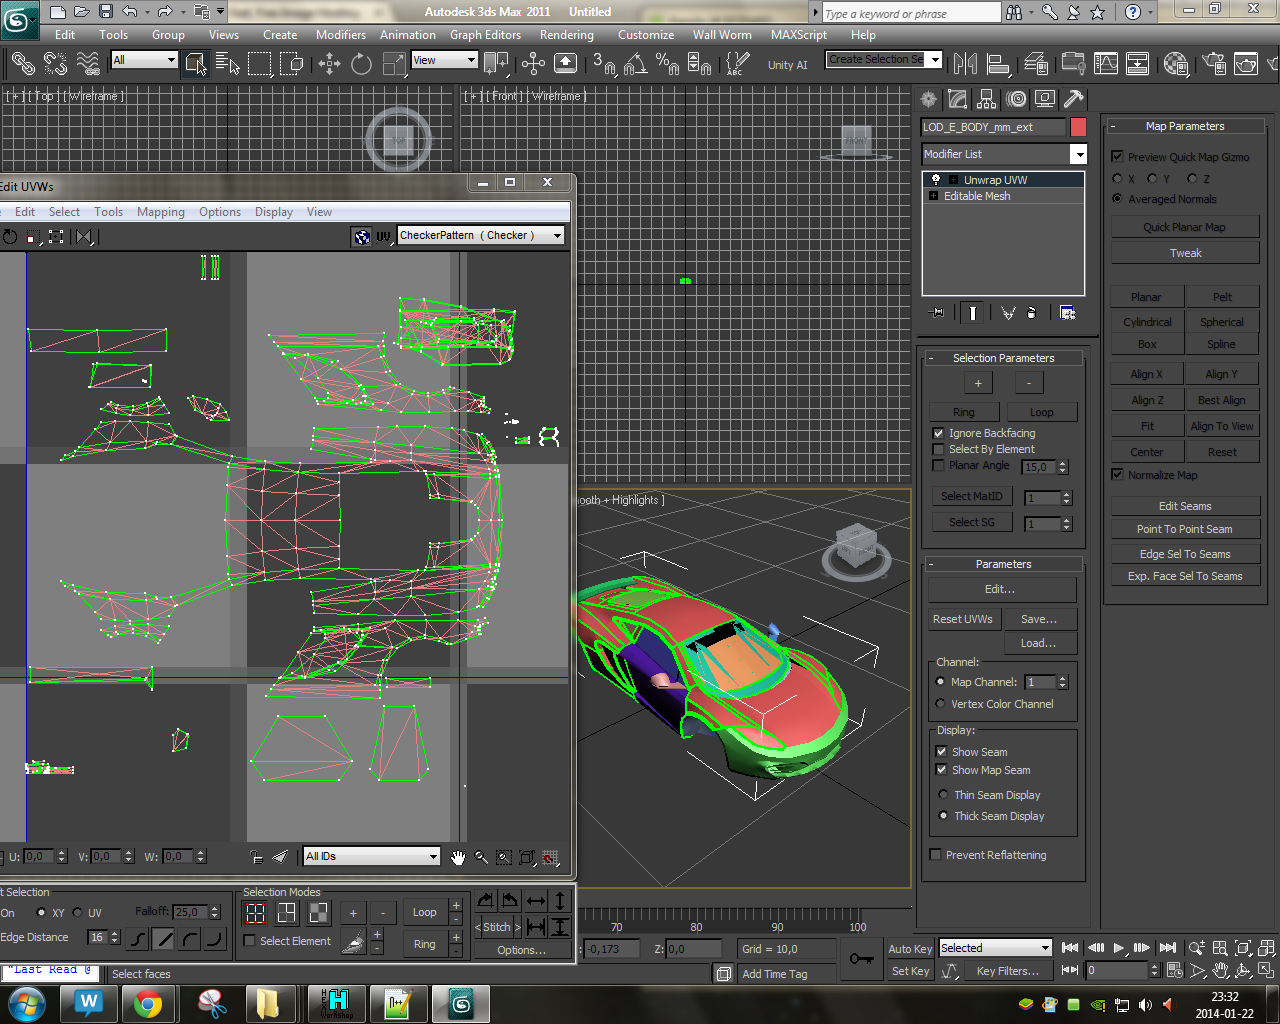The height and width of the screenshot is (1024, 1280).
Task: Open the Modifier List dropdown
Action: click(1078, 154)
